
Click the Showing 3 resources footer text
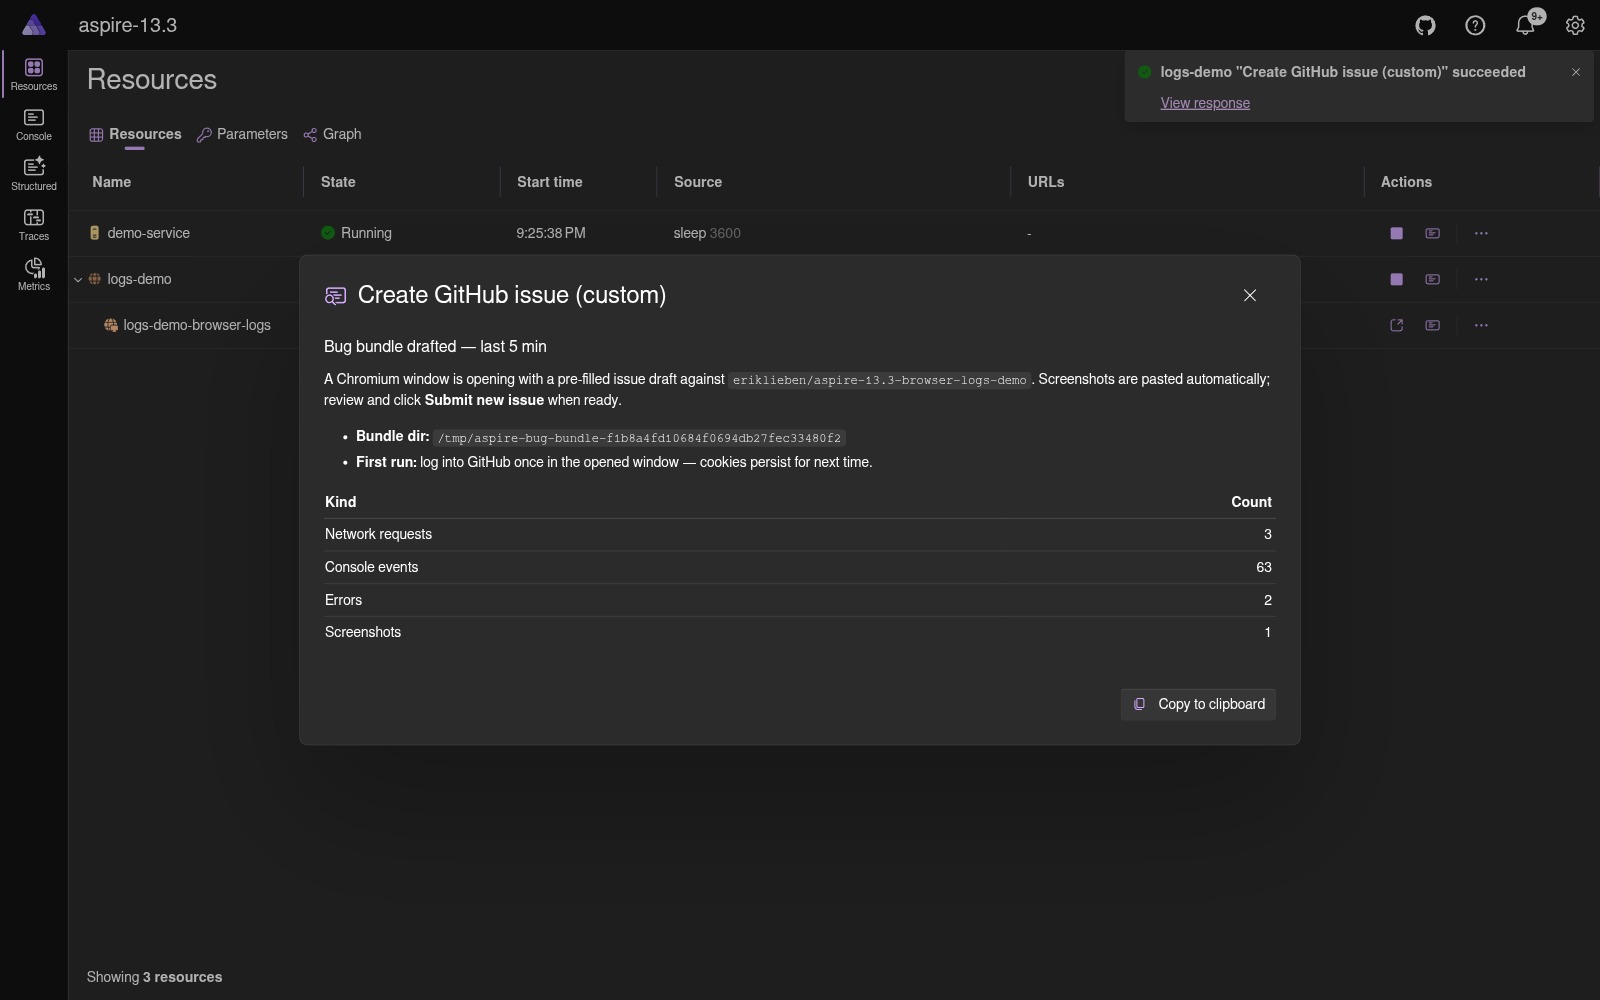point(154,977)
